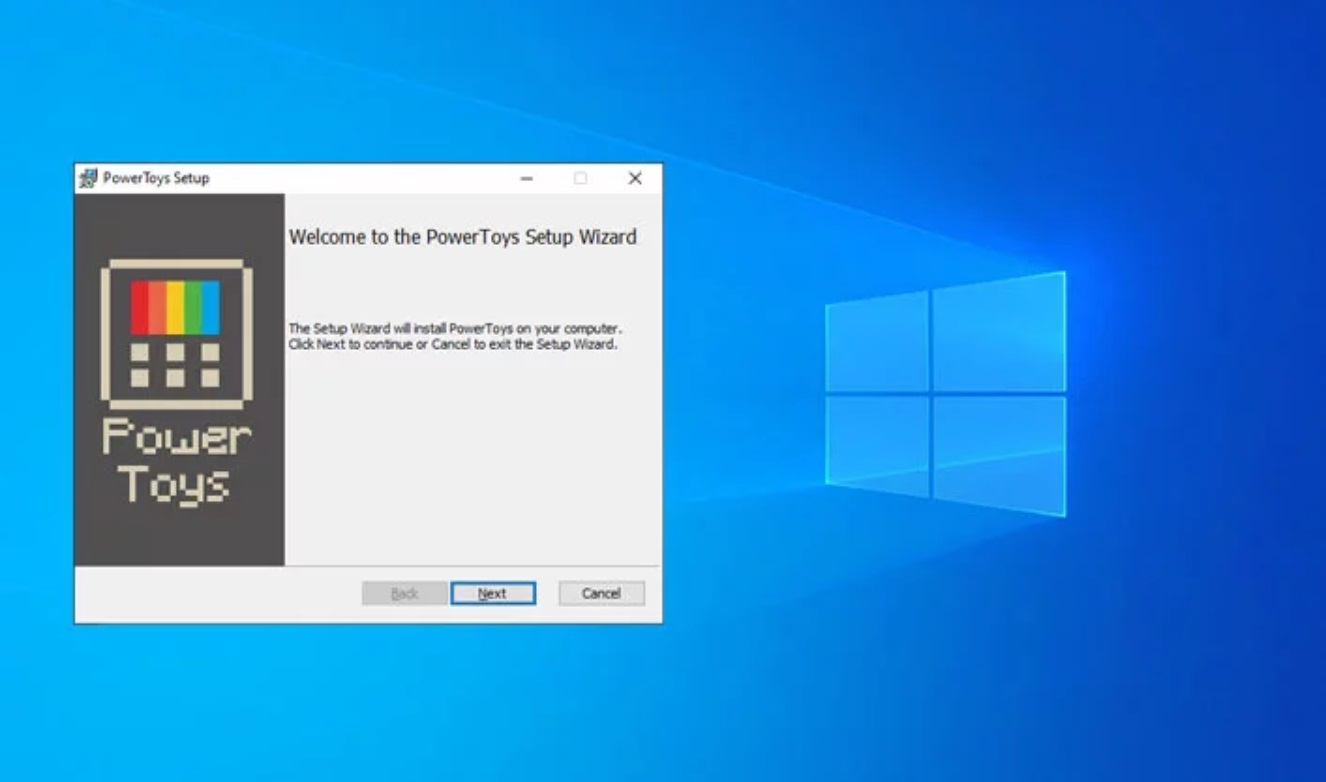Click the PowerToys rainbow logo artwork
The image size is (1326, 782).
(x=176, y=330)
